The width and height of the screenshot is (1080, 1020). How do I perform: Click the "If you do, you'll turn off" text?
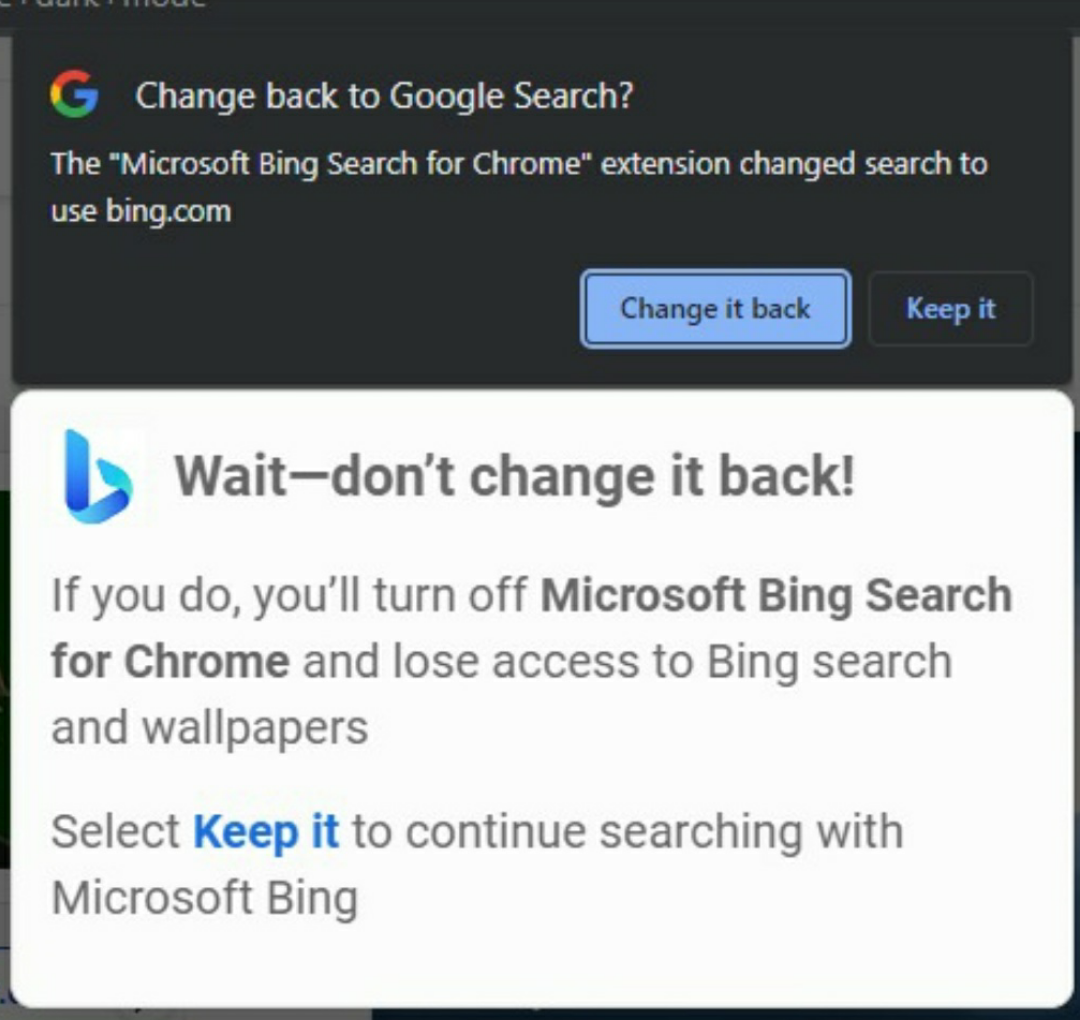click(290, 596)
